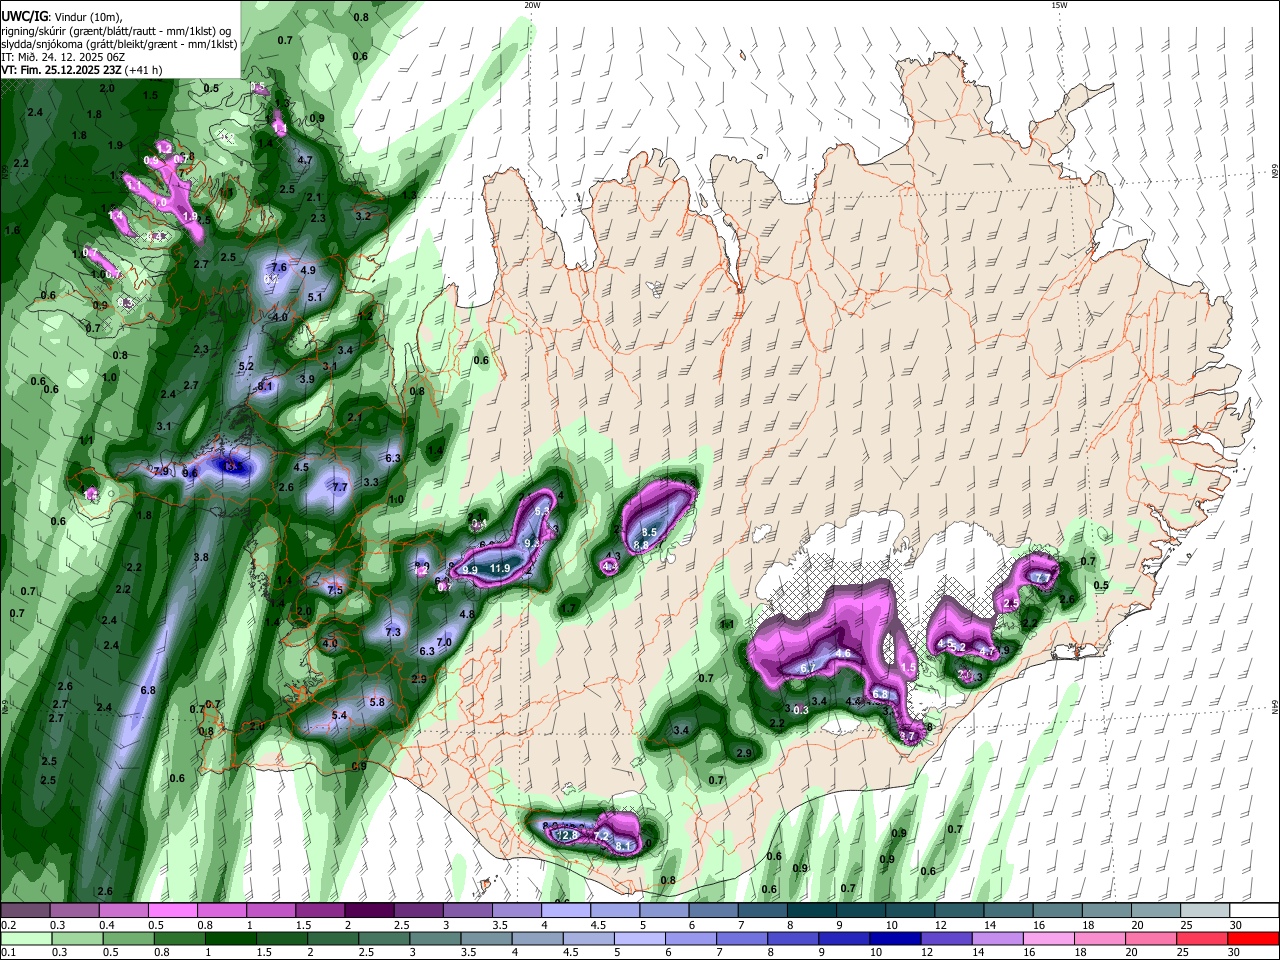
Task: Click the light pink swatch labeled 16 in bottom legend
Action: point(1049,938)
